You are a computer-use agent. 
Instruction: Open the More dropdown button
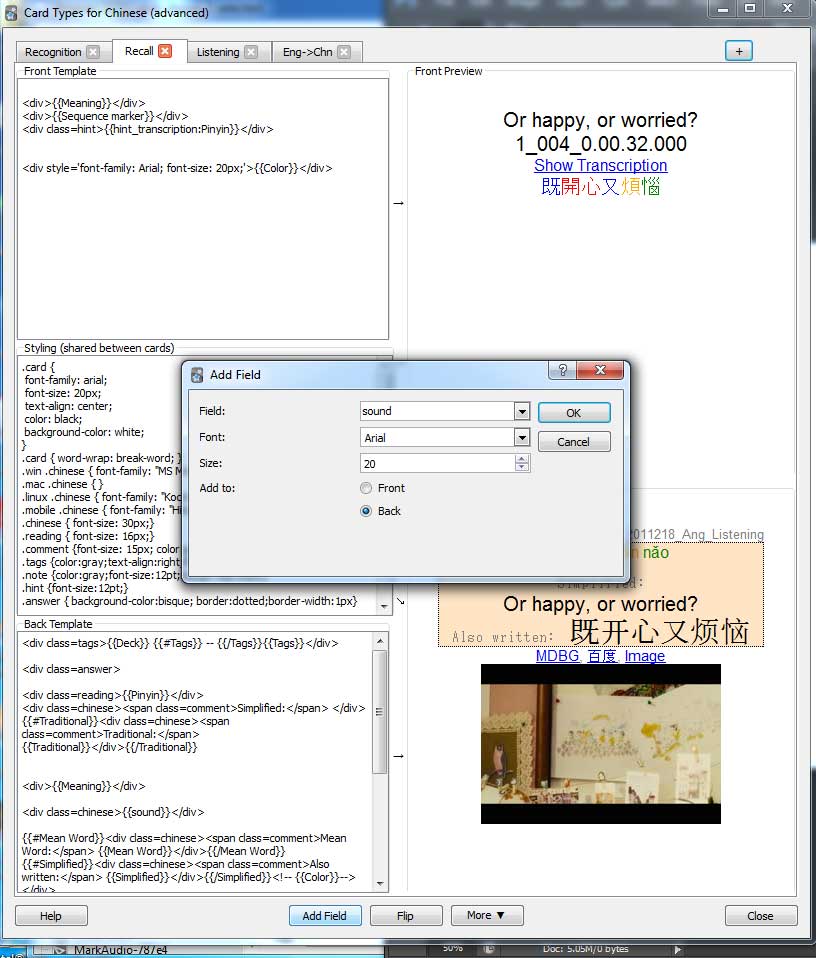click(486, 915)
